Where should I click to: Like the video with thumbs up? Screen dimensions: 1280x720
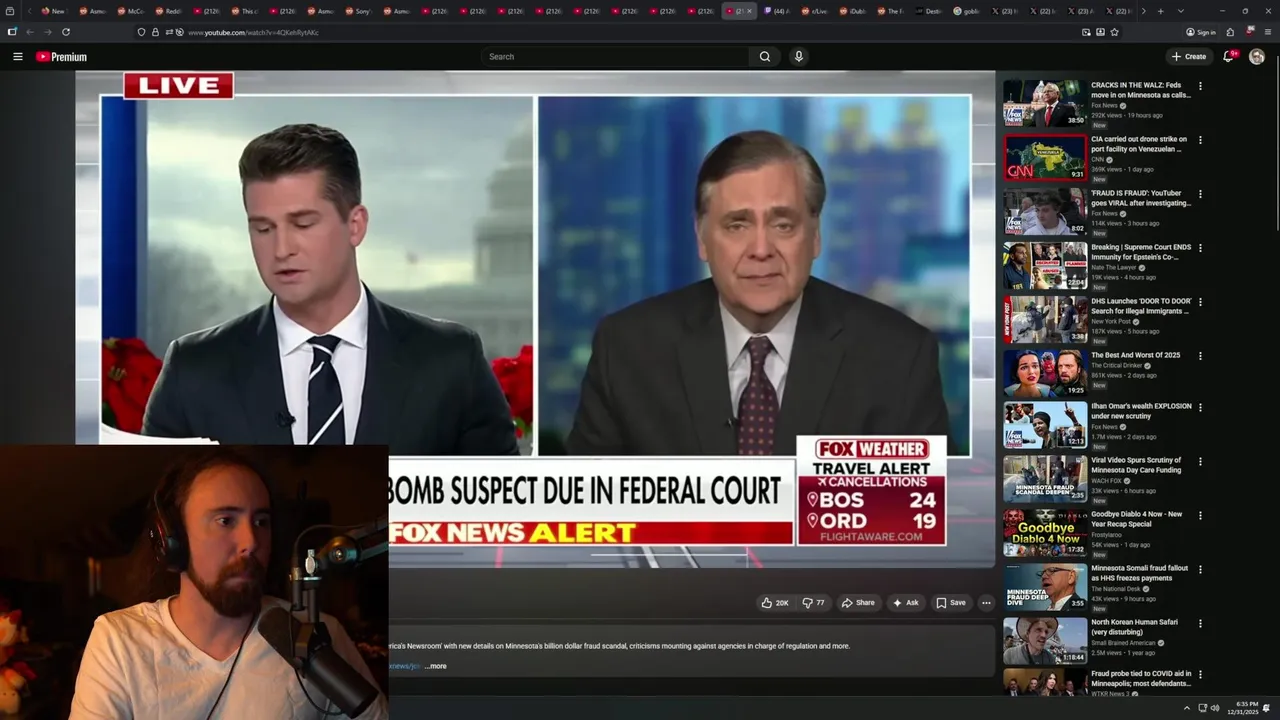774,603
